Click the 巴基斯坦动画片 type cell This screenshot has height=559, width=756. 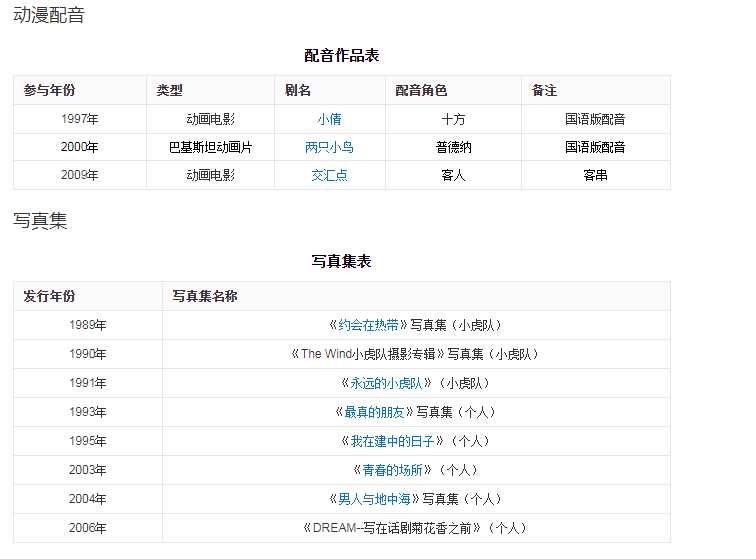tap(210, 147)
